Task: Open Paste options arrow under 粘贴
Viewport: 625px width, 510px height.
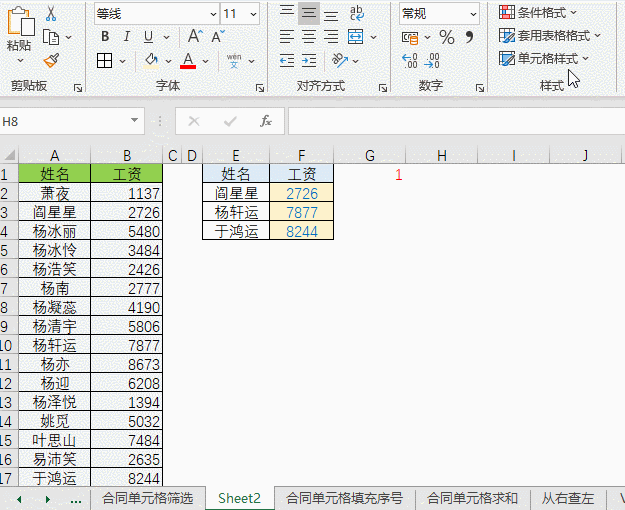Action: coord(20,60)
